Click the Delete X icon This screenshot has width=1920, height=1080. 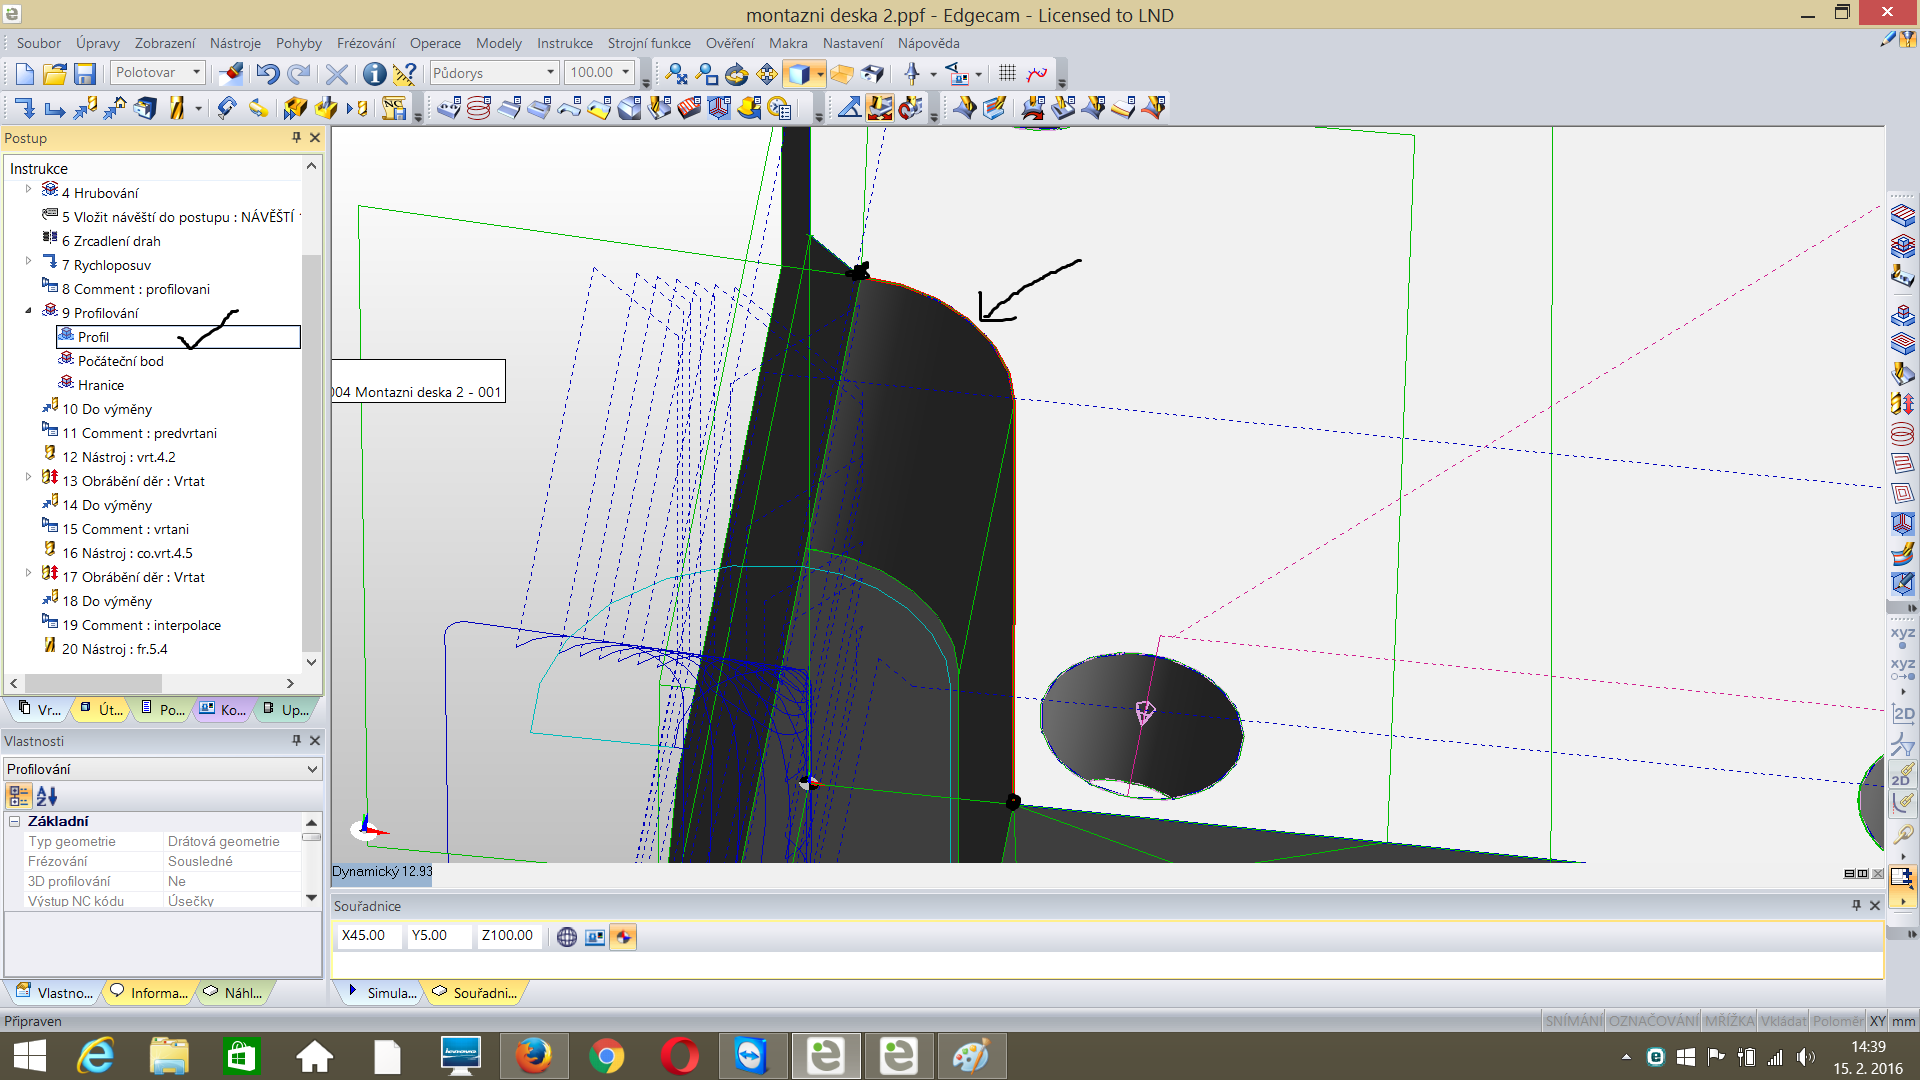[337, 74]
